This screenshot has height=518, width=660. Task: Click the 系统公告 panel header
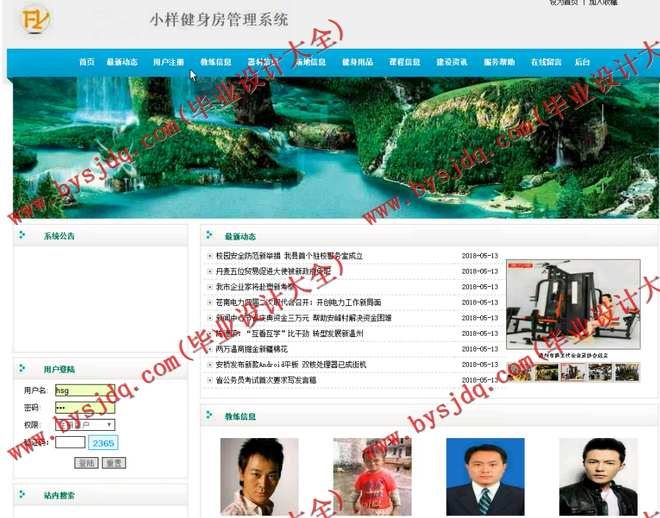(59, 236)
